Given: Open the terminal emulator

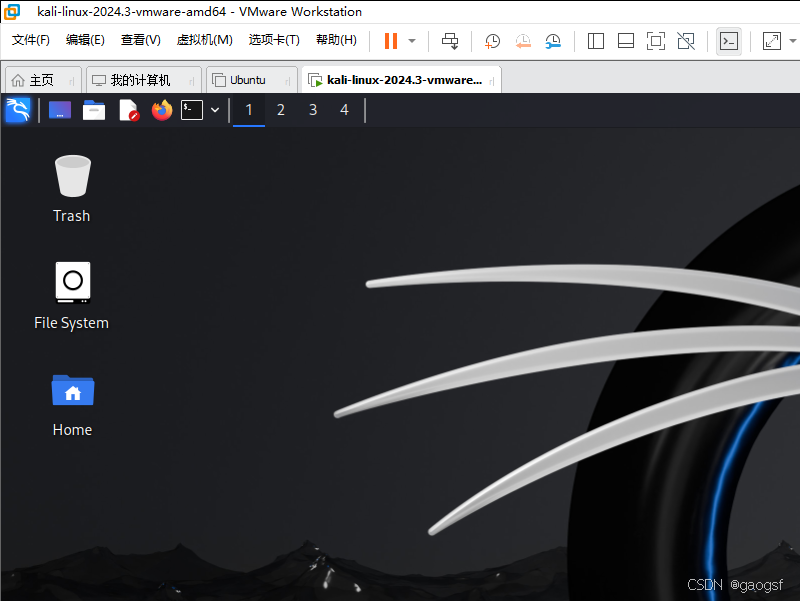Looking at the screenshot, I should 192,110.
